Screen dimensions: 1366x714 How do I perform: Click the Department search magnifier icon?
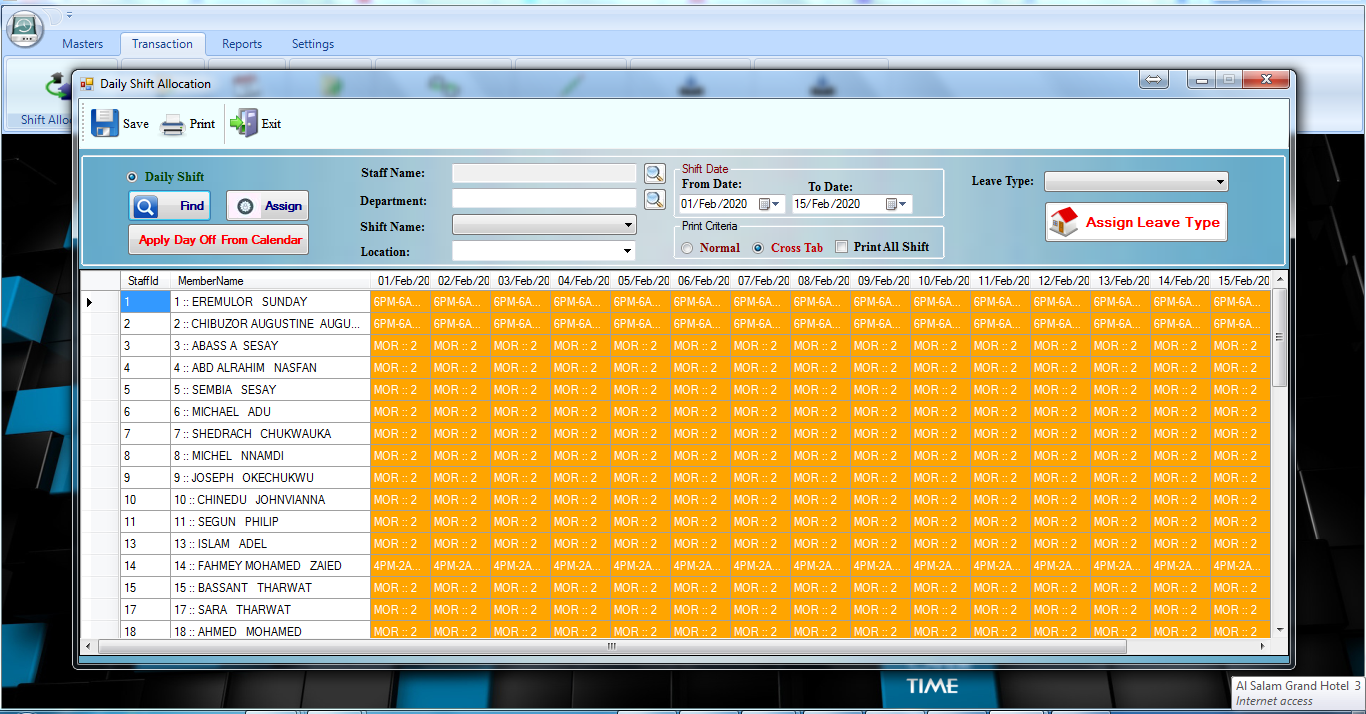pyautogui.click(x=654, y=199)
